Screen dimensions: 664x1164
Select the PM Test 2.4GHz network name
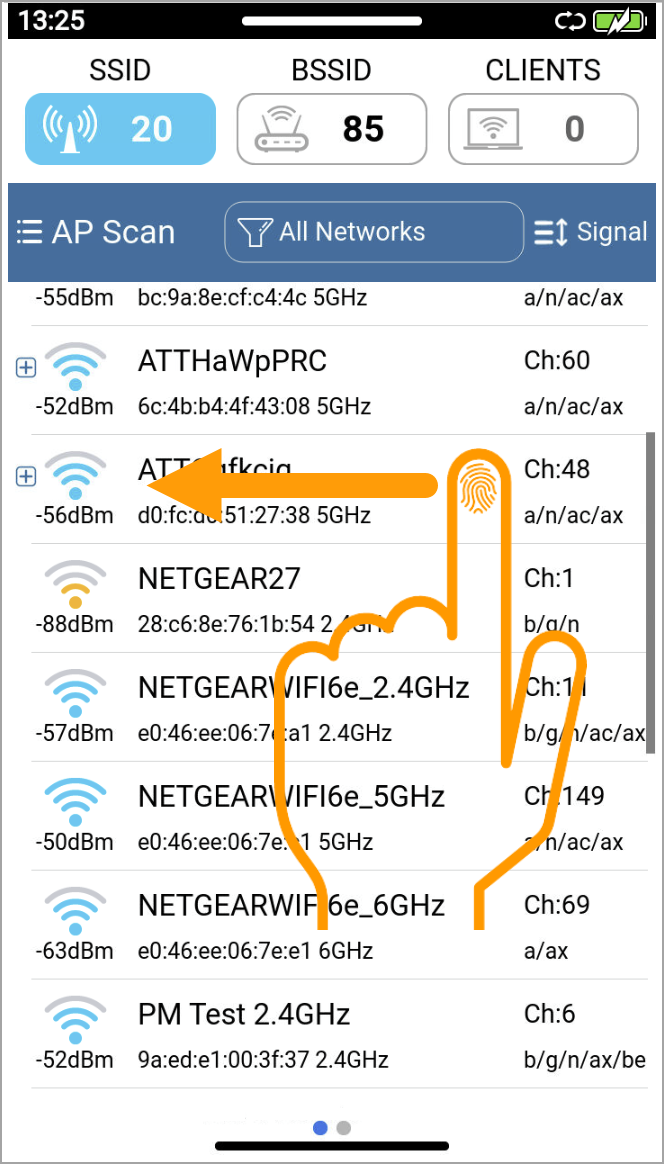coord(244,1013)
